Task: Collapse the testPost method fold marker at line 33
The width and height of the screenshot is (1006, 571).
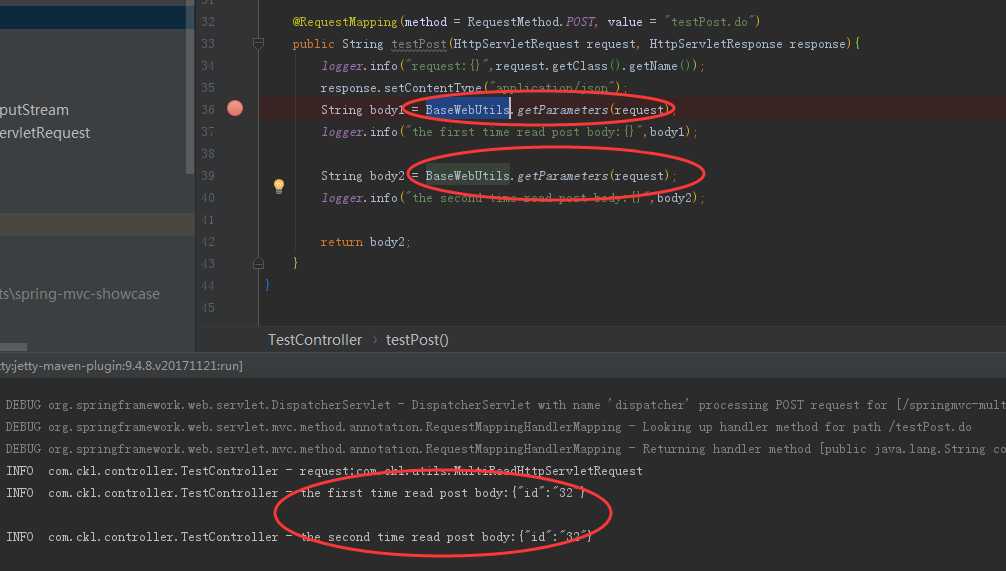Action: [258, 44]
